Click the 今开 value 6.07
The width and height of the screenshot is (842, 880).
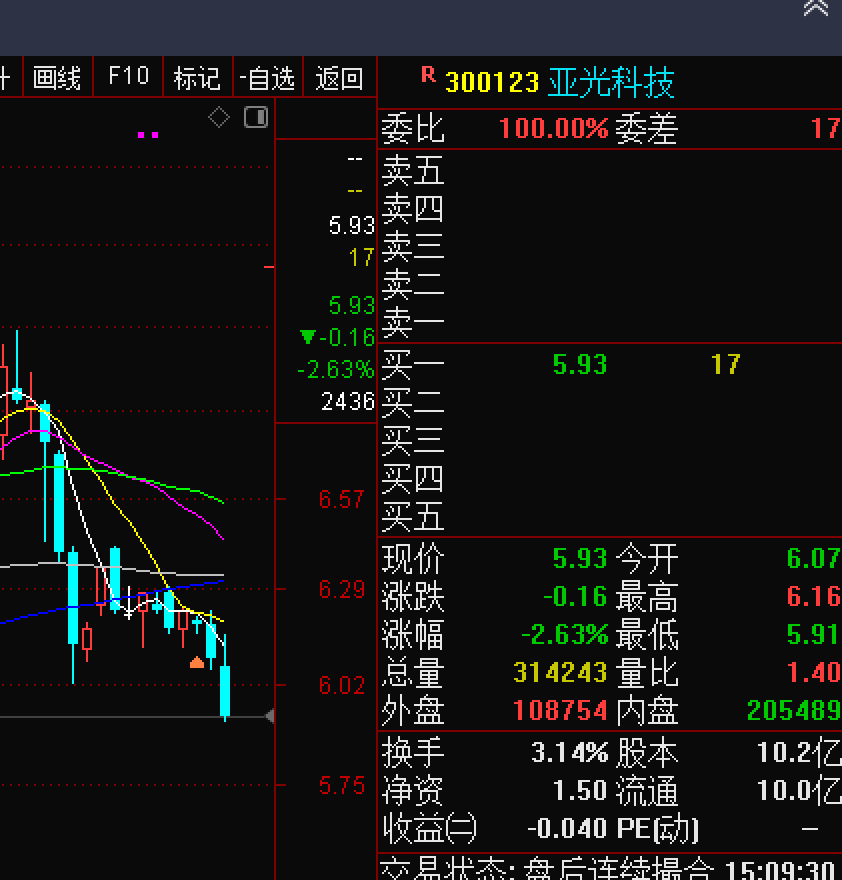coord(813,558)
